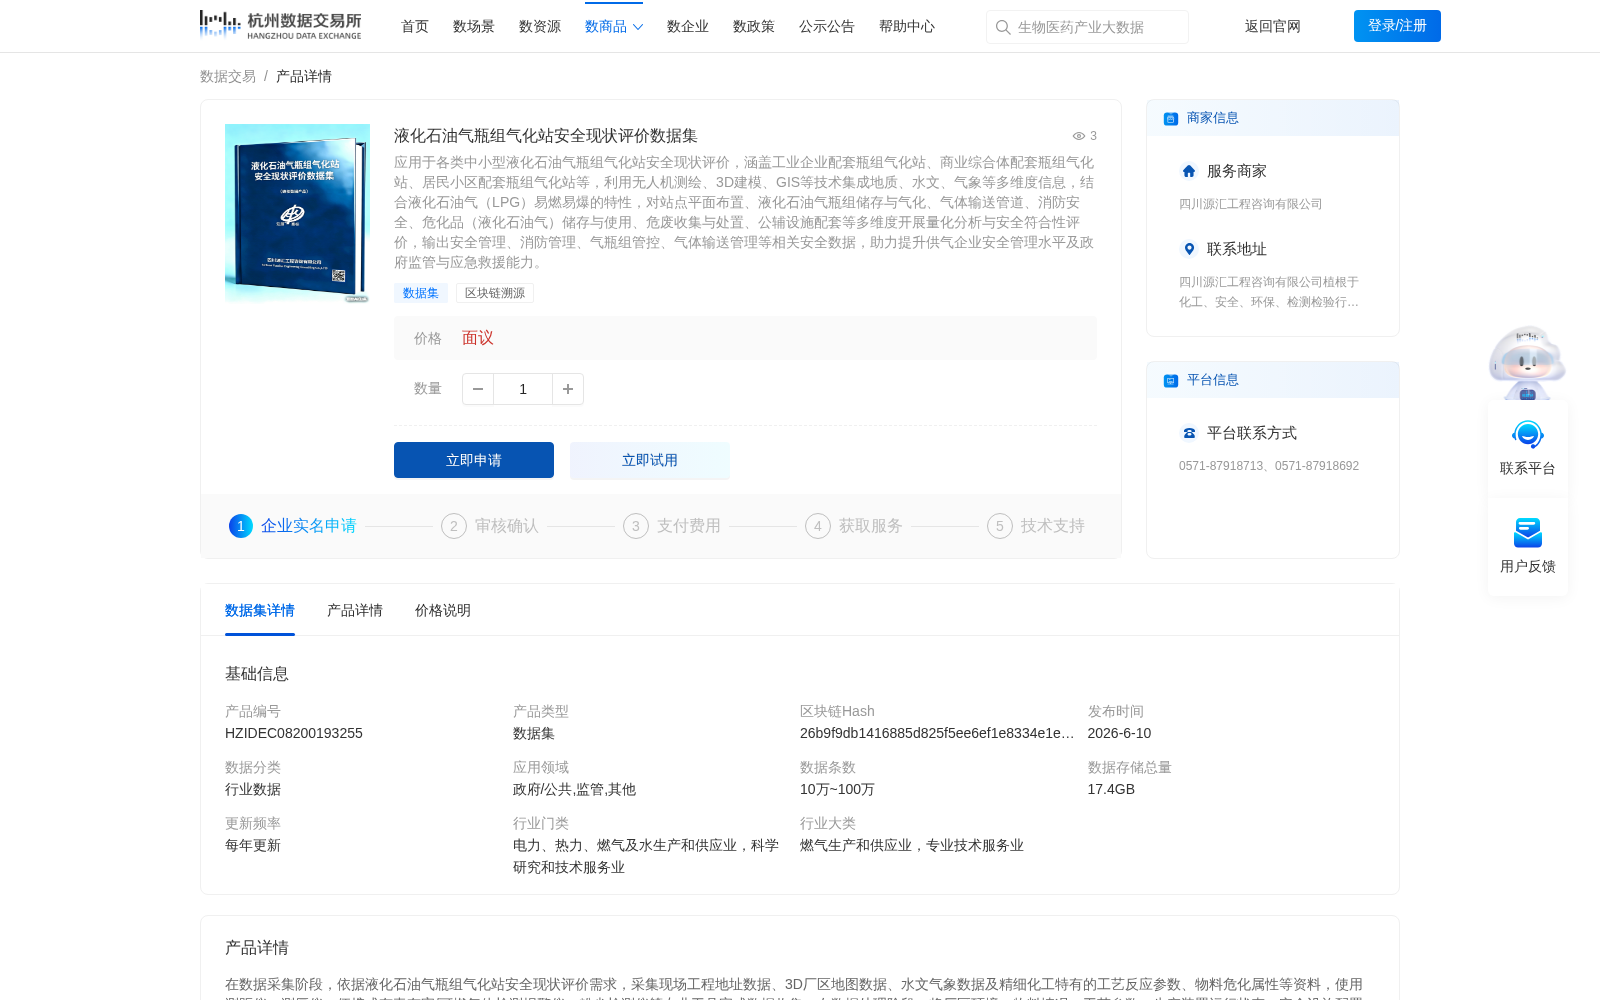Click the 数据交易 breadcrumb link
Image resolution: width=1600 pixels, height=1000 pixels.
228,76
